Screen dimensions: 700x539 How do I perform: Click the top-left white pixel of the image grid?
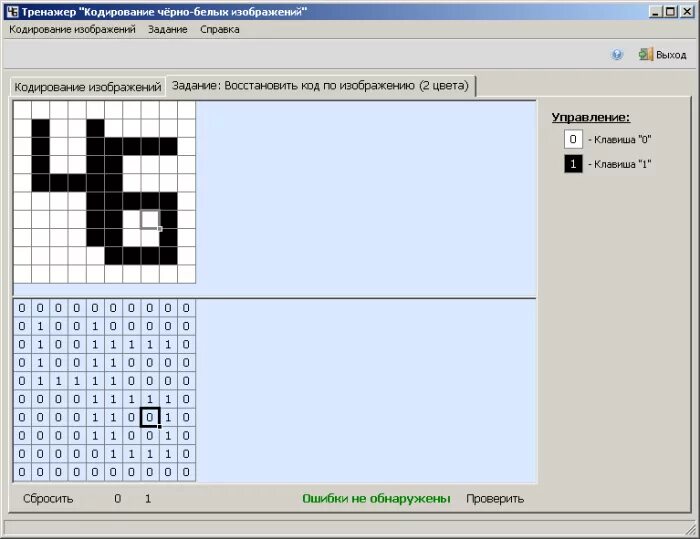[22, 110]
